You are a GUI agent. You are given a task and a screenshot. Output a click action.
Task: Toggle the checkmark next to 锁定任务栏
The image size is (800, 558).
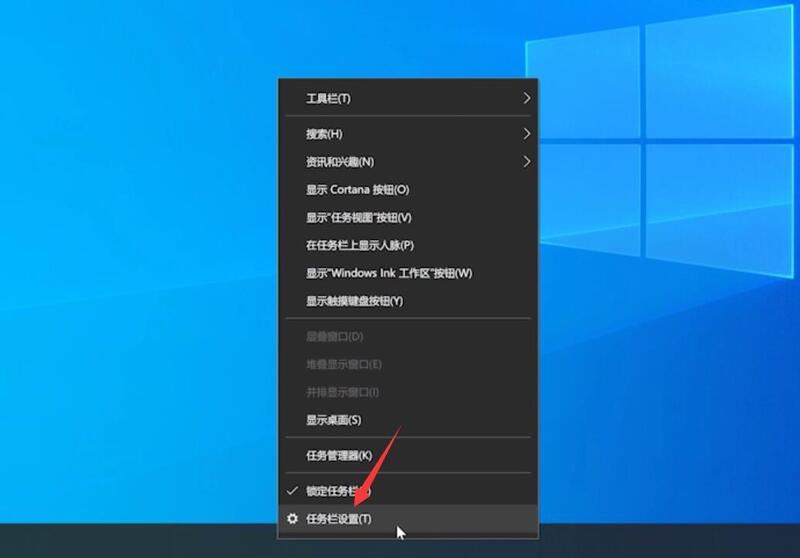(292, 491)
